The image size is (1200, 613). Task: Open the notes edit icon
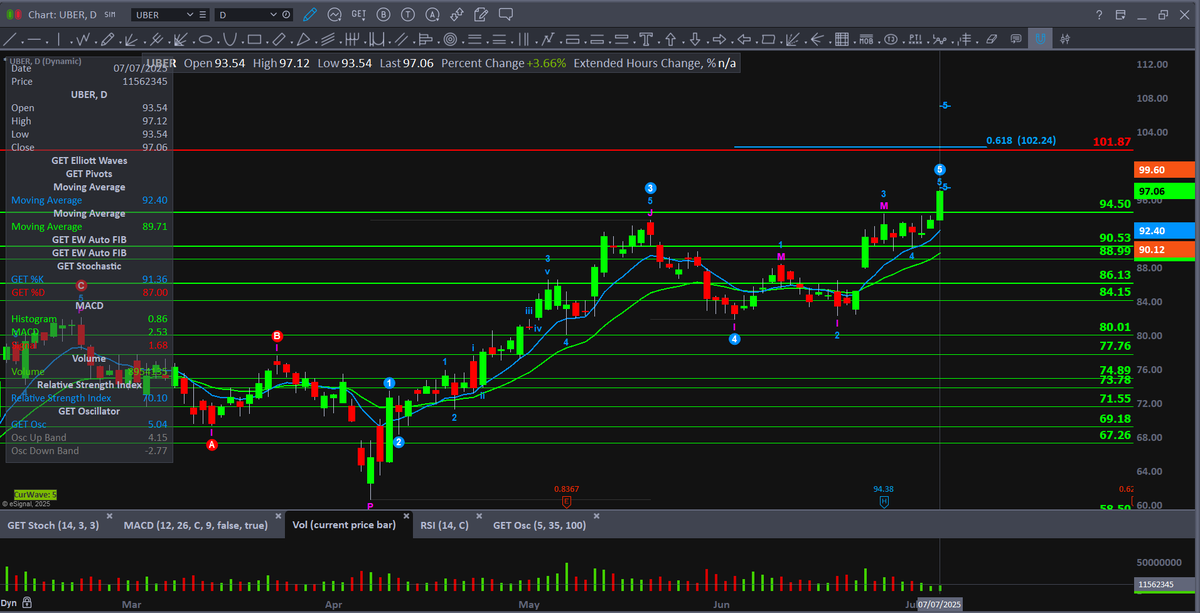pos(480,14)
